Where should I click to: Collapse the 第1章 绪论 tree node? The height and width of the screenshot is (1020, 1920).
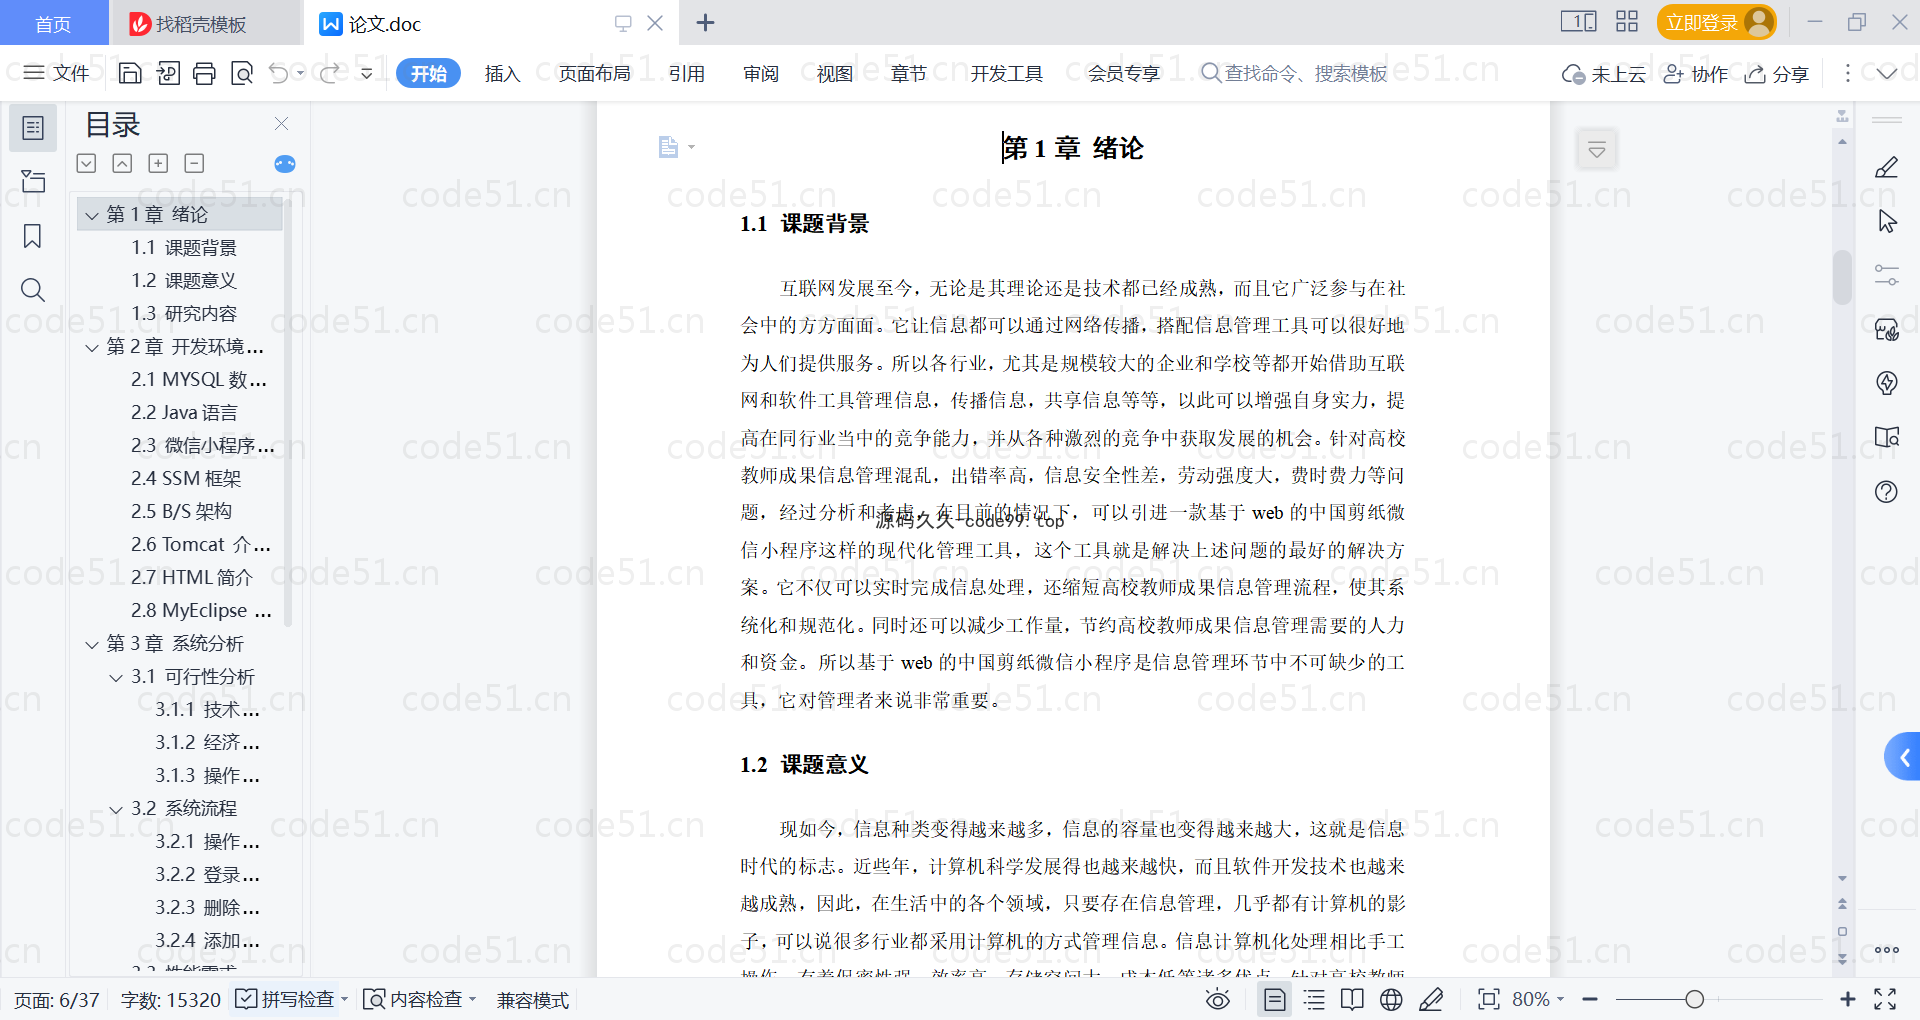click(x=92, y=215)
